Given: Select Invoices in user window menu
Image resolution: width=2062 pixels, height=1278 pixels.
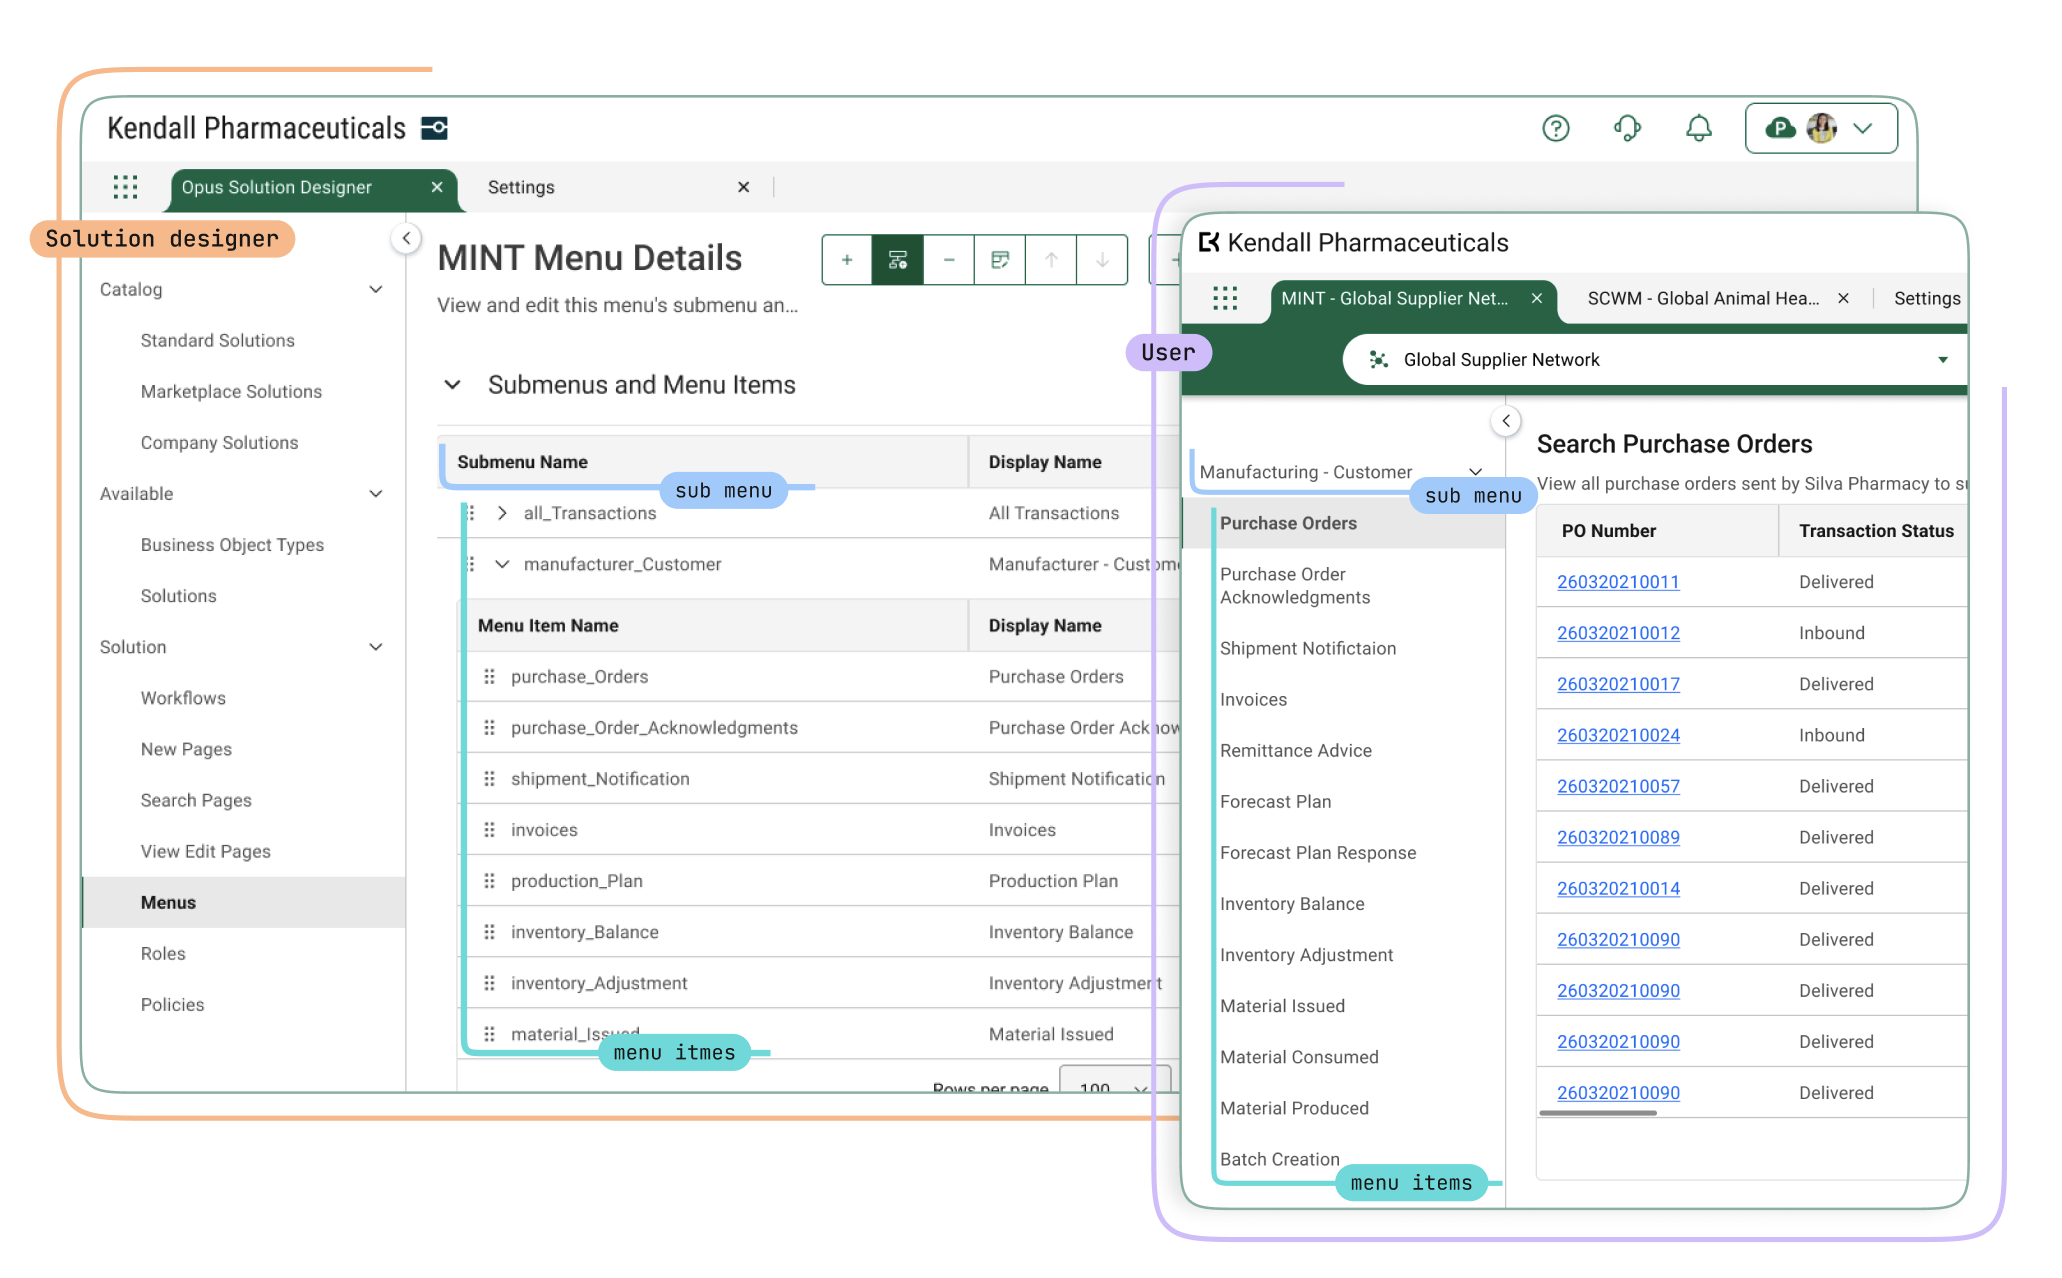Looking at the screenshot, I should click(x=1253, y=700).
